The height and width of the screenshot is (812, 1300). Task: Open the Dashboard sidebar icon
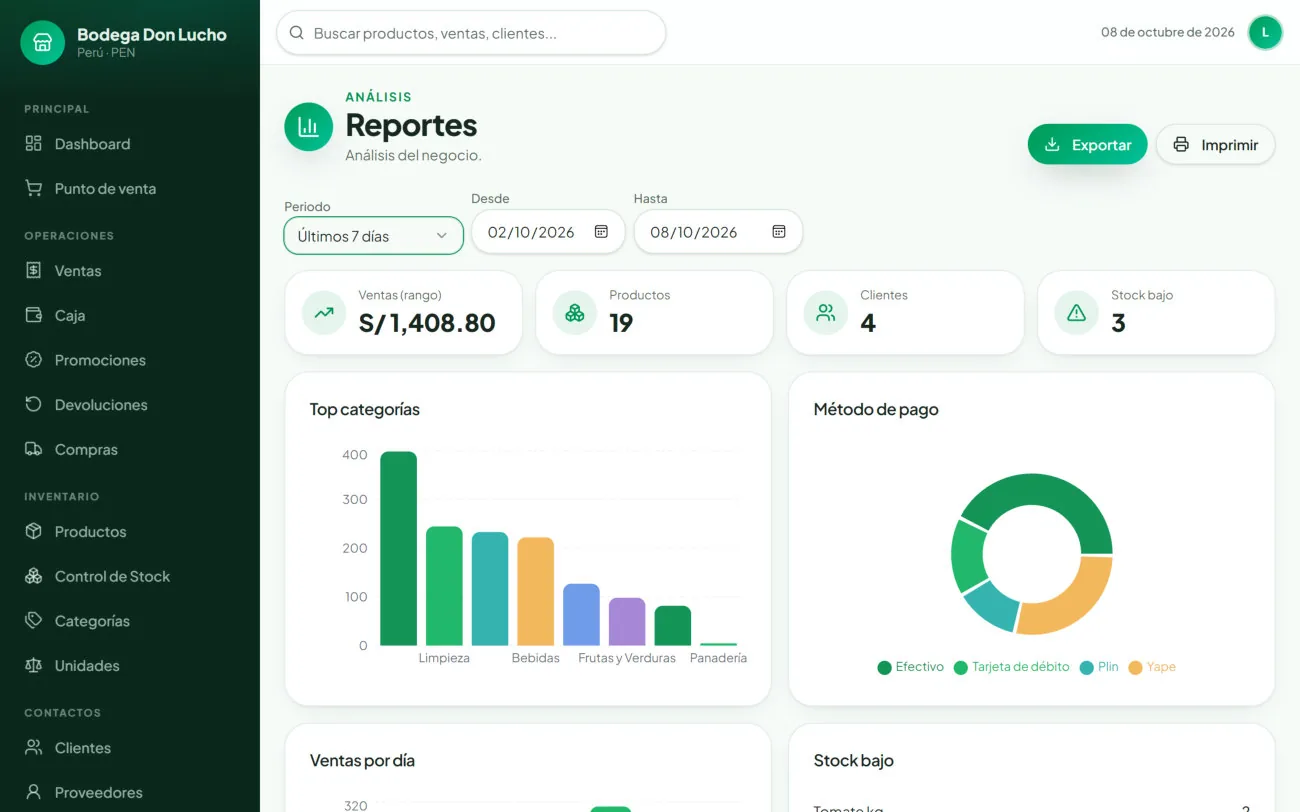click(34, 144)
